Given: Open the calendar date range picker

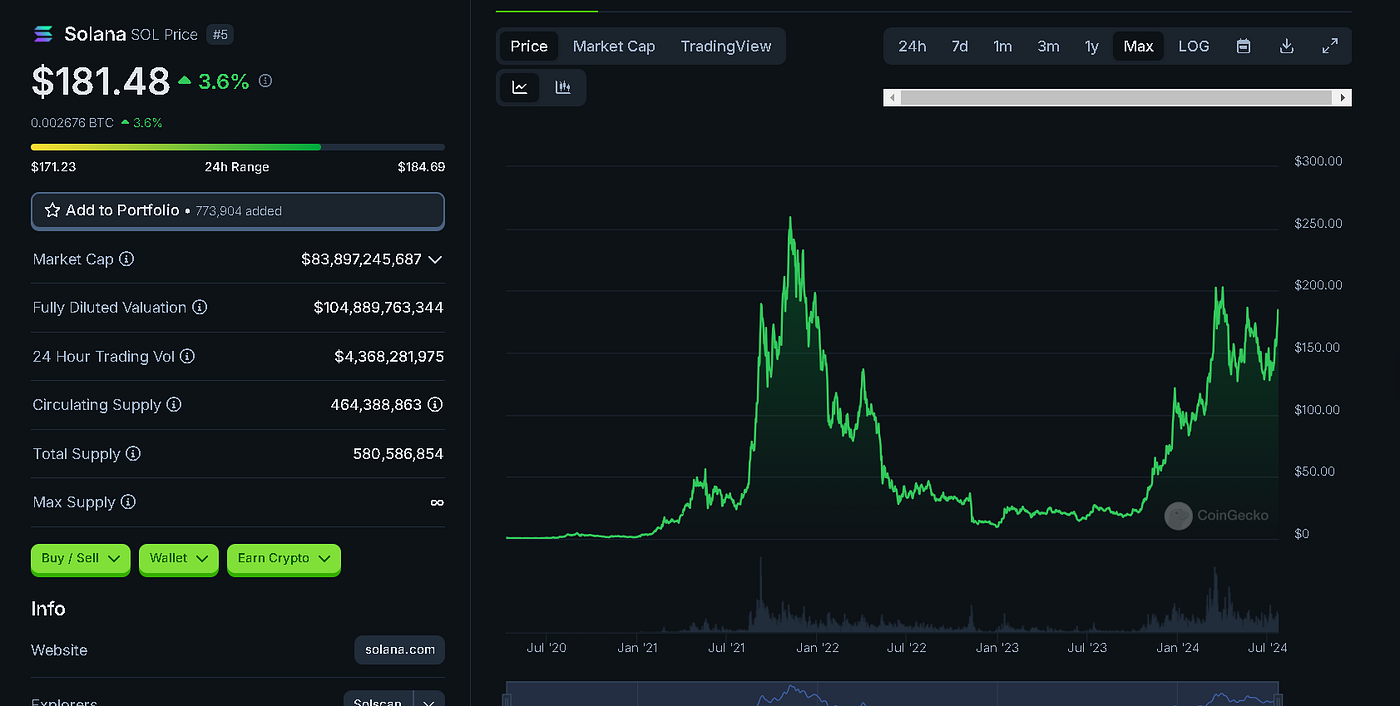Looking at the screenshot, I should click(x=1243, y=46).
